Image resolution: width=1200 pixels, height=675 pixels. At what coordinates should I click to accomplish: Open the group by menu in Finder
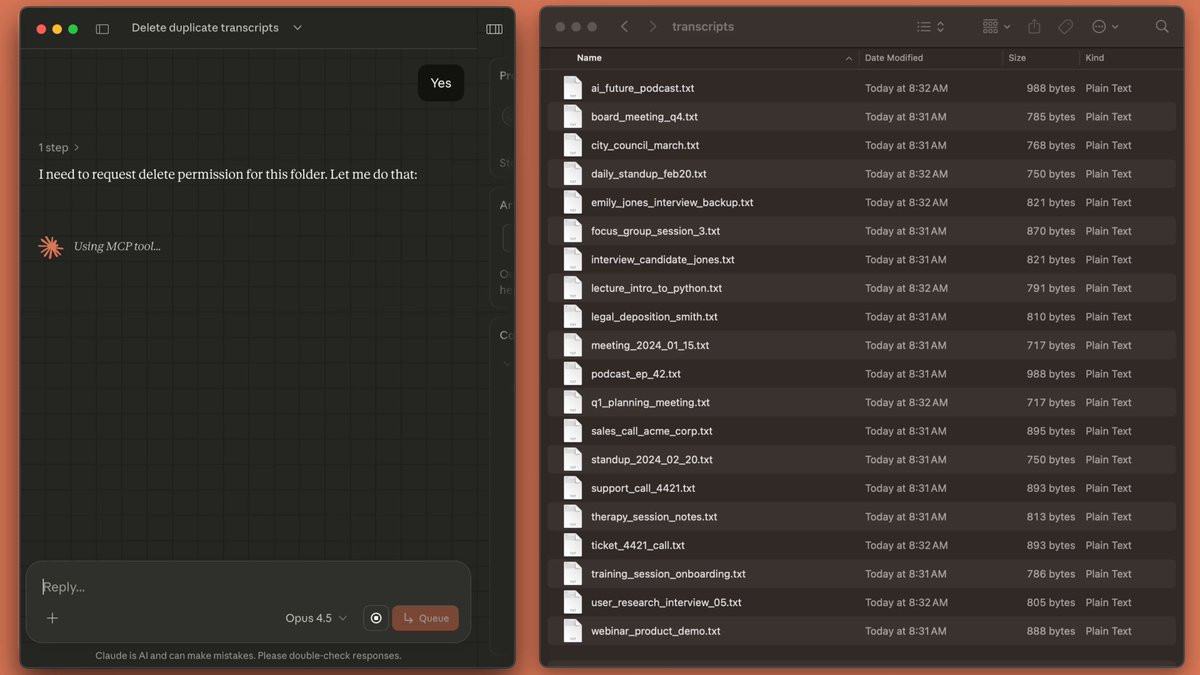996,27
